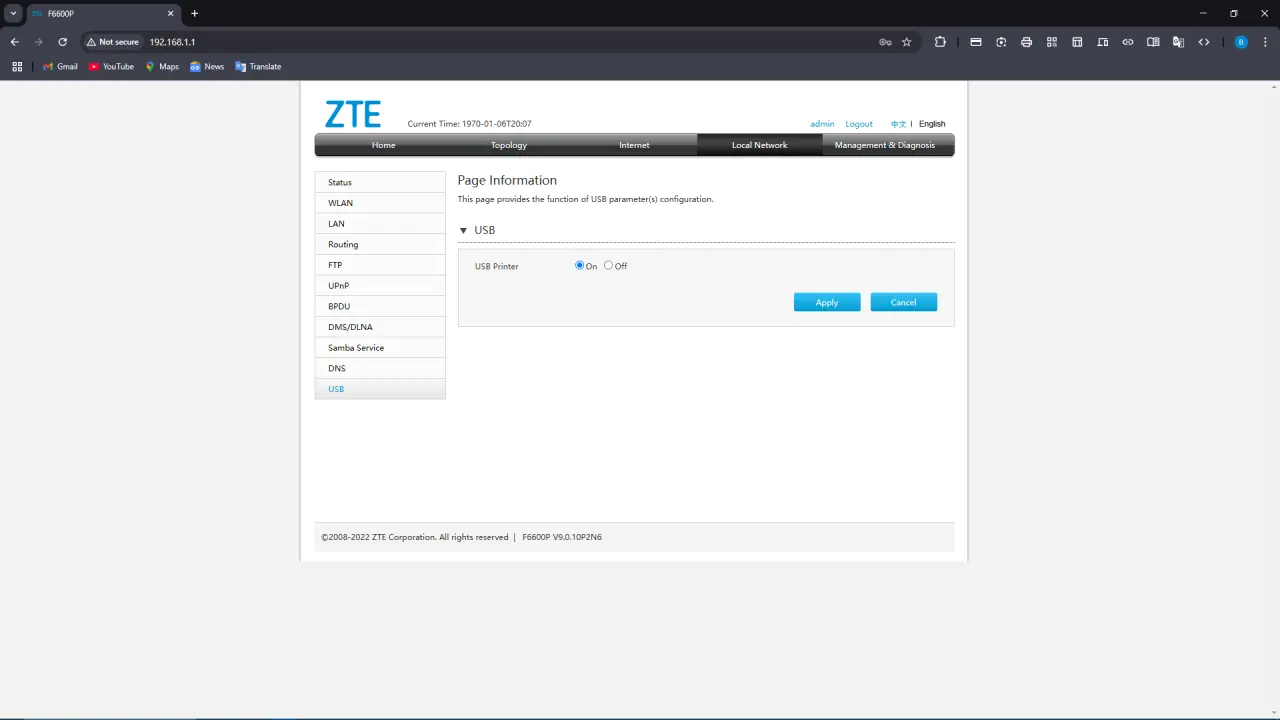
Task: Open the Topology tab
Action: tap(509, 145)
